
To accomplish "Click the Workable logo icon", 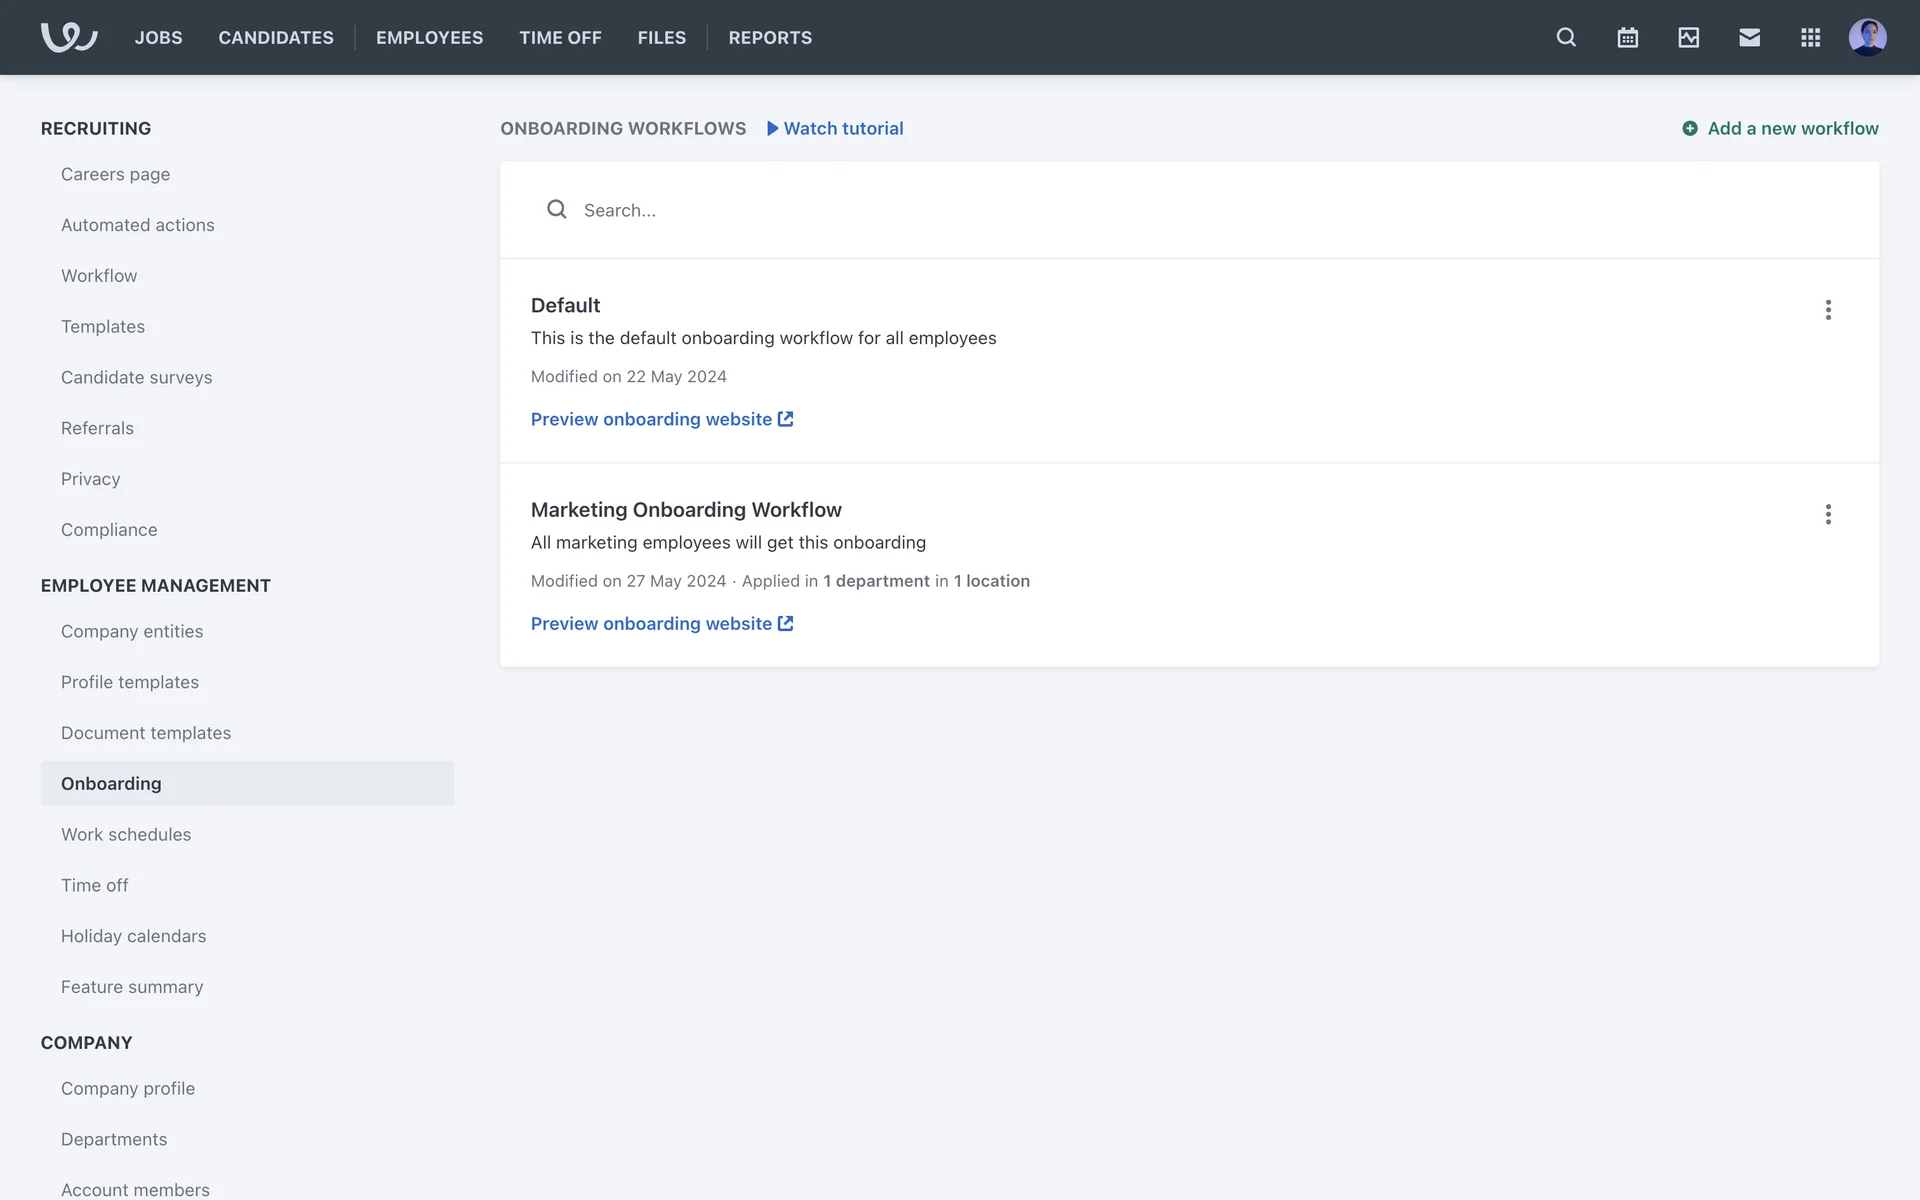I will pyautogui.click(x=68, y=37).
